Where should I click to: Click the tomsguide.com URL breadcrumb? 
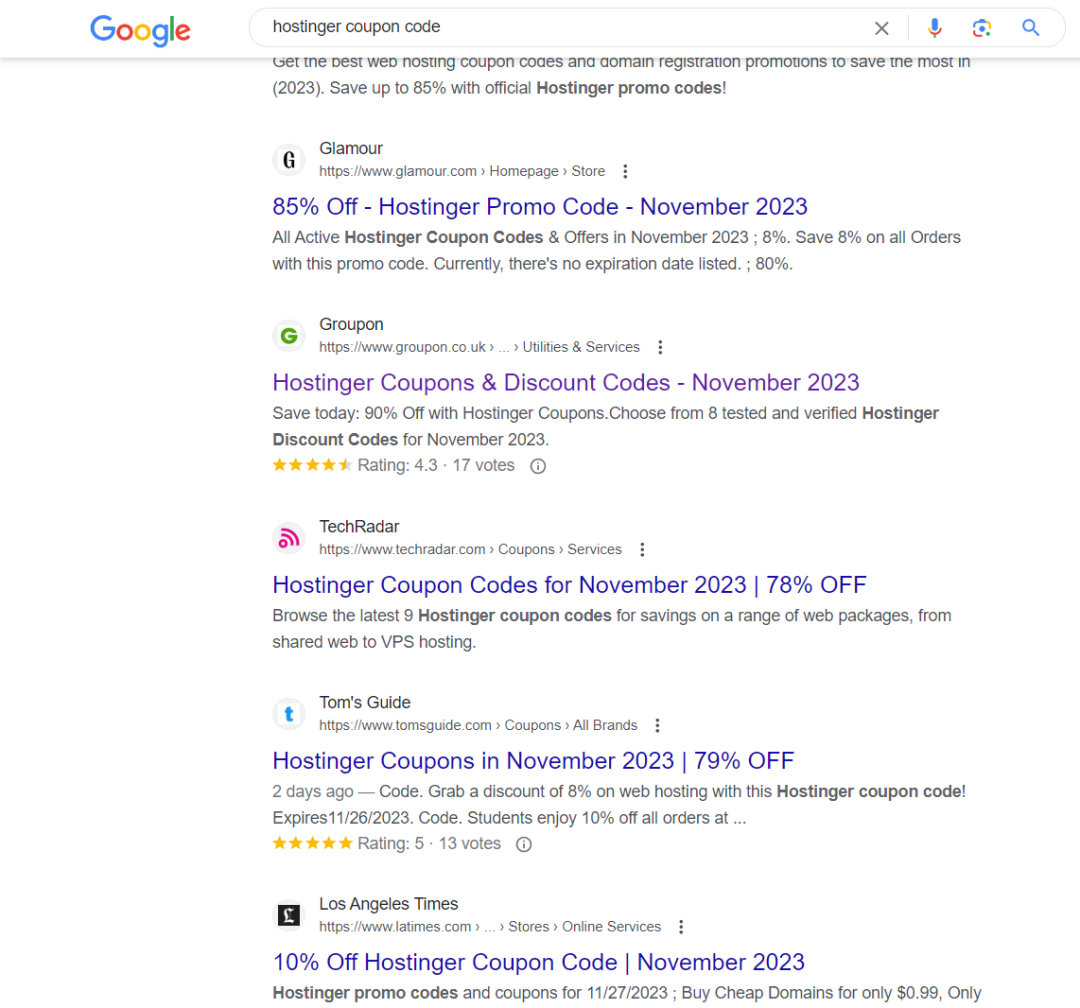click(x=478, y=726)
